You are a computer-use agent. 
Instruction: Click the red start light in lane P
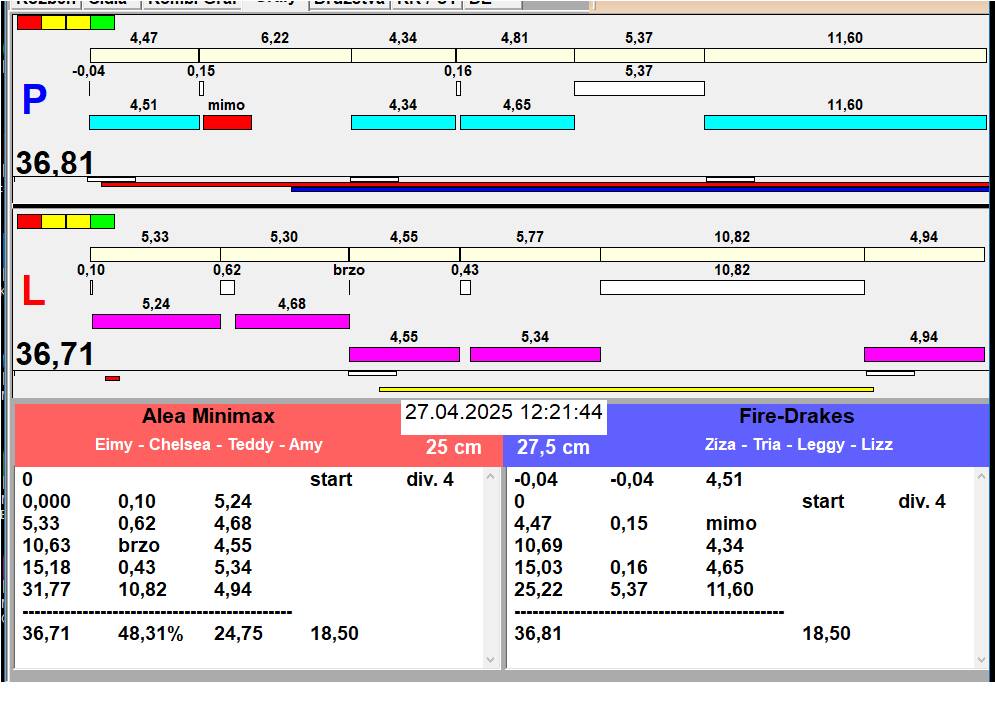click(29, 22)
